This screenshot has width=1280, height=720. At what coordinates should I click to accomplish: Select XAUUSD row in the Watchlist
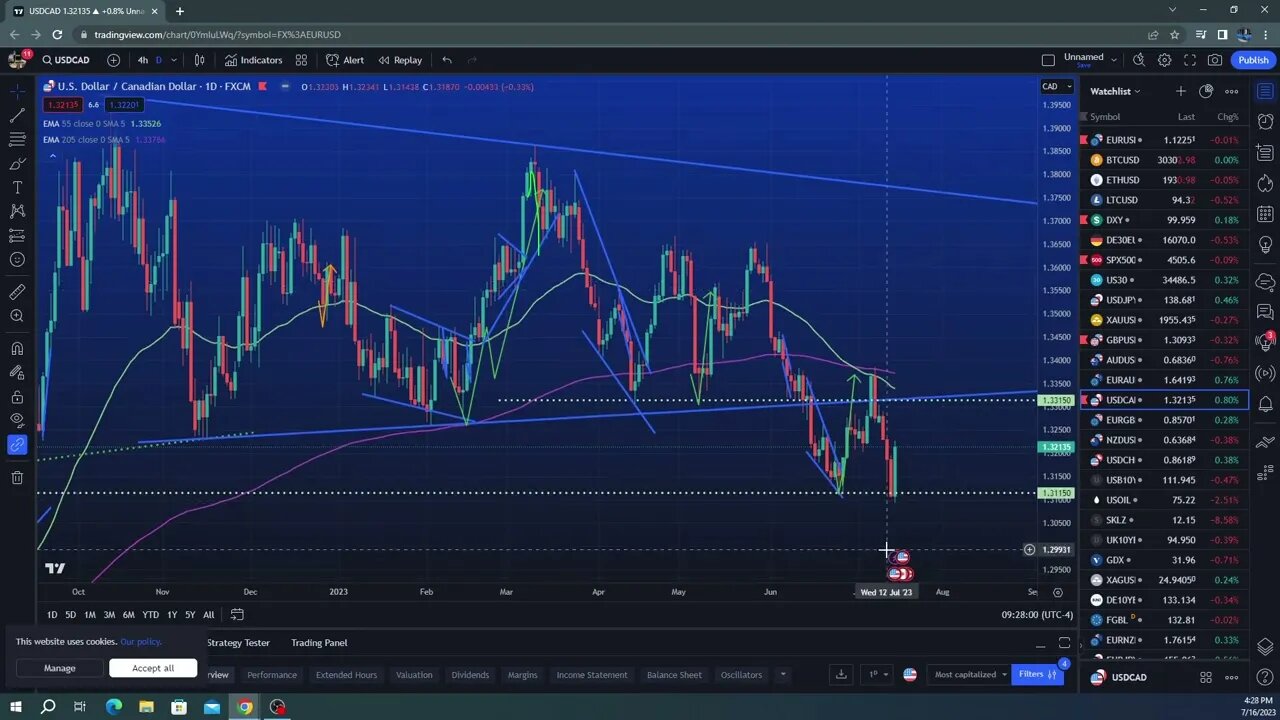pyautogui.click(x=1165, y=320)
